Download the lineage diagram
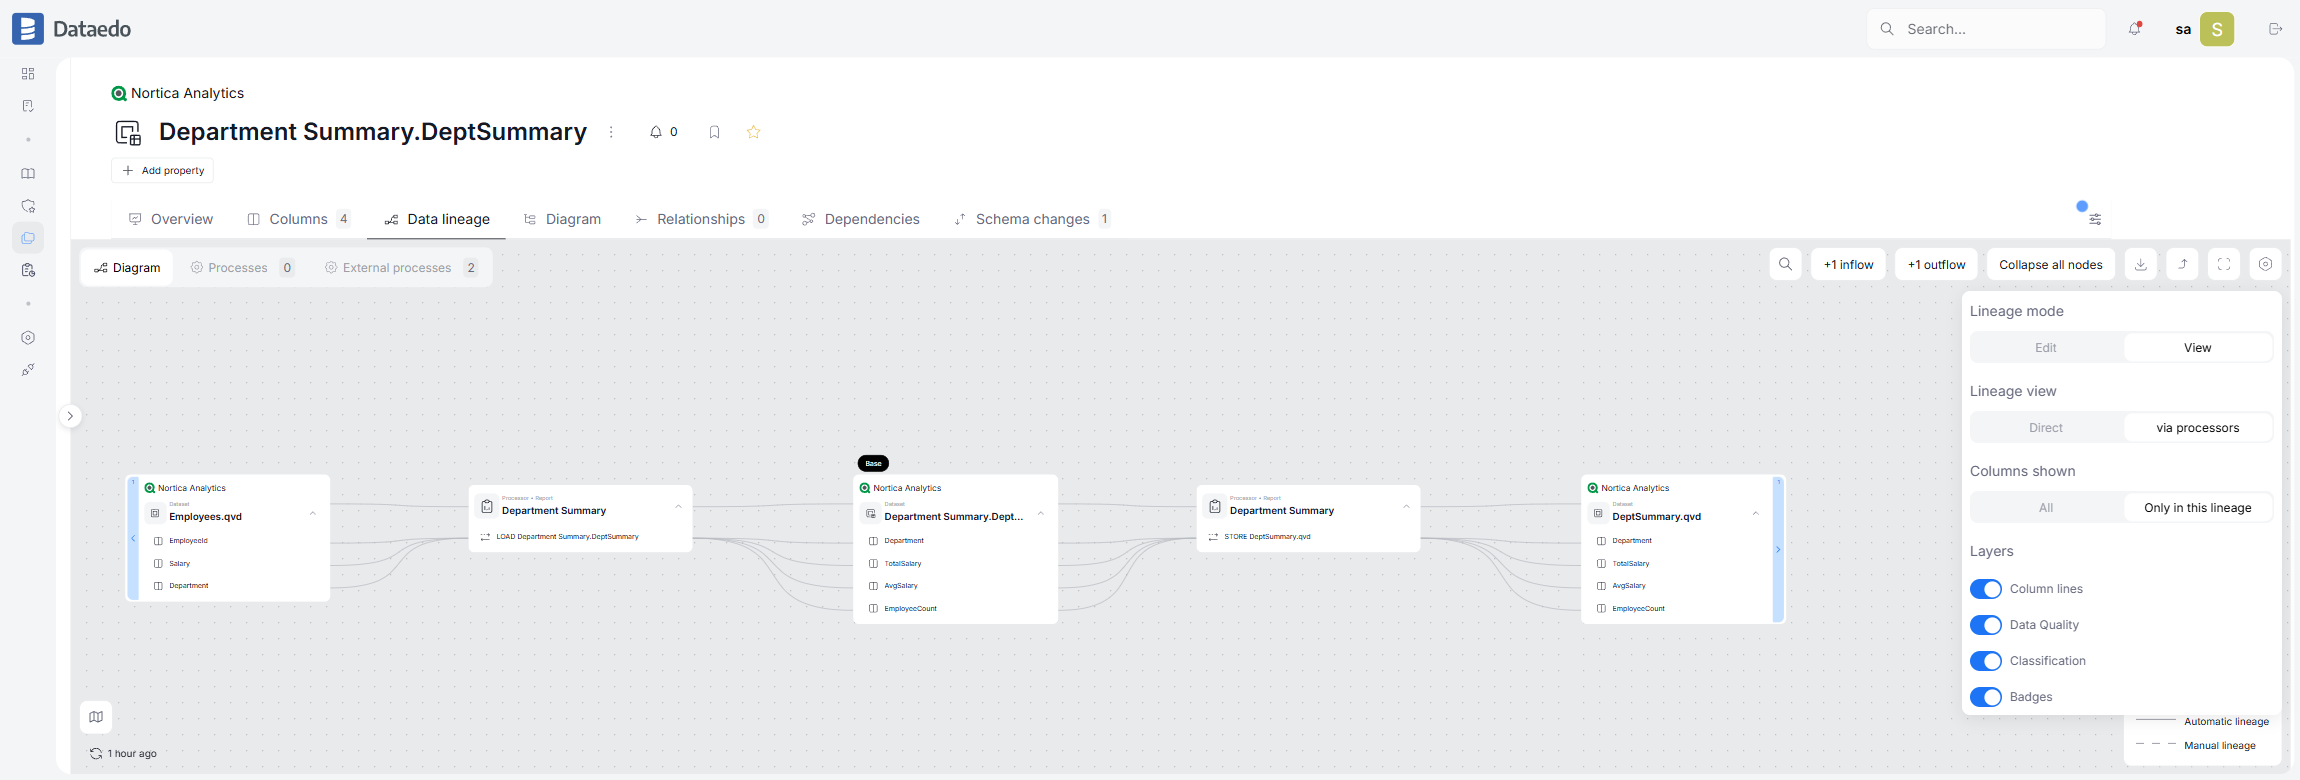 (x=2141, y=264)
